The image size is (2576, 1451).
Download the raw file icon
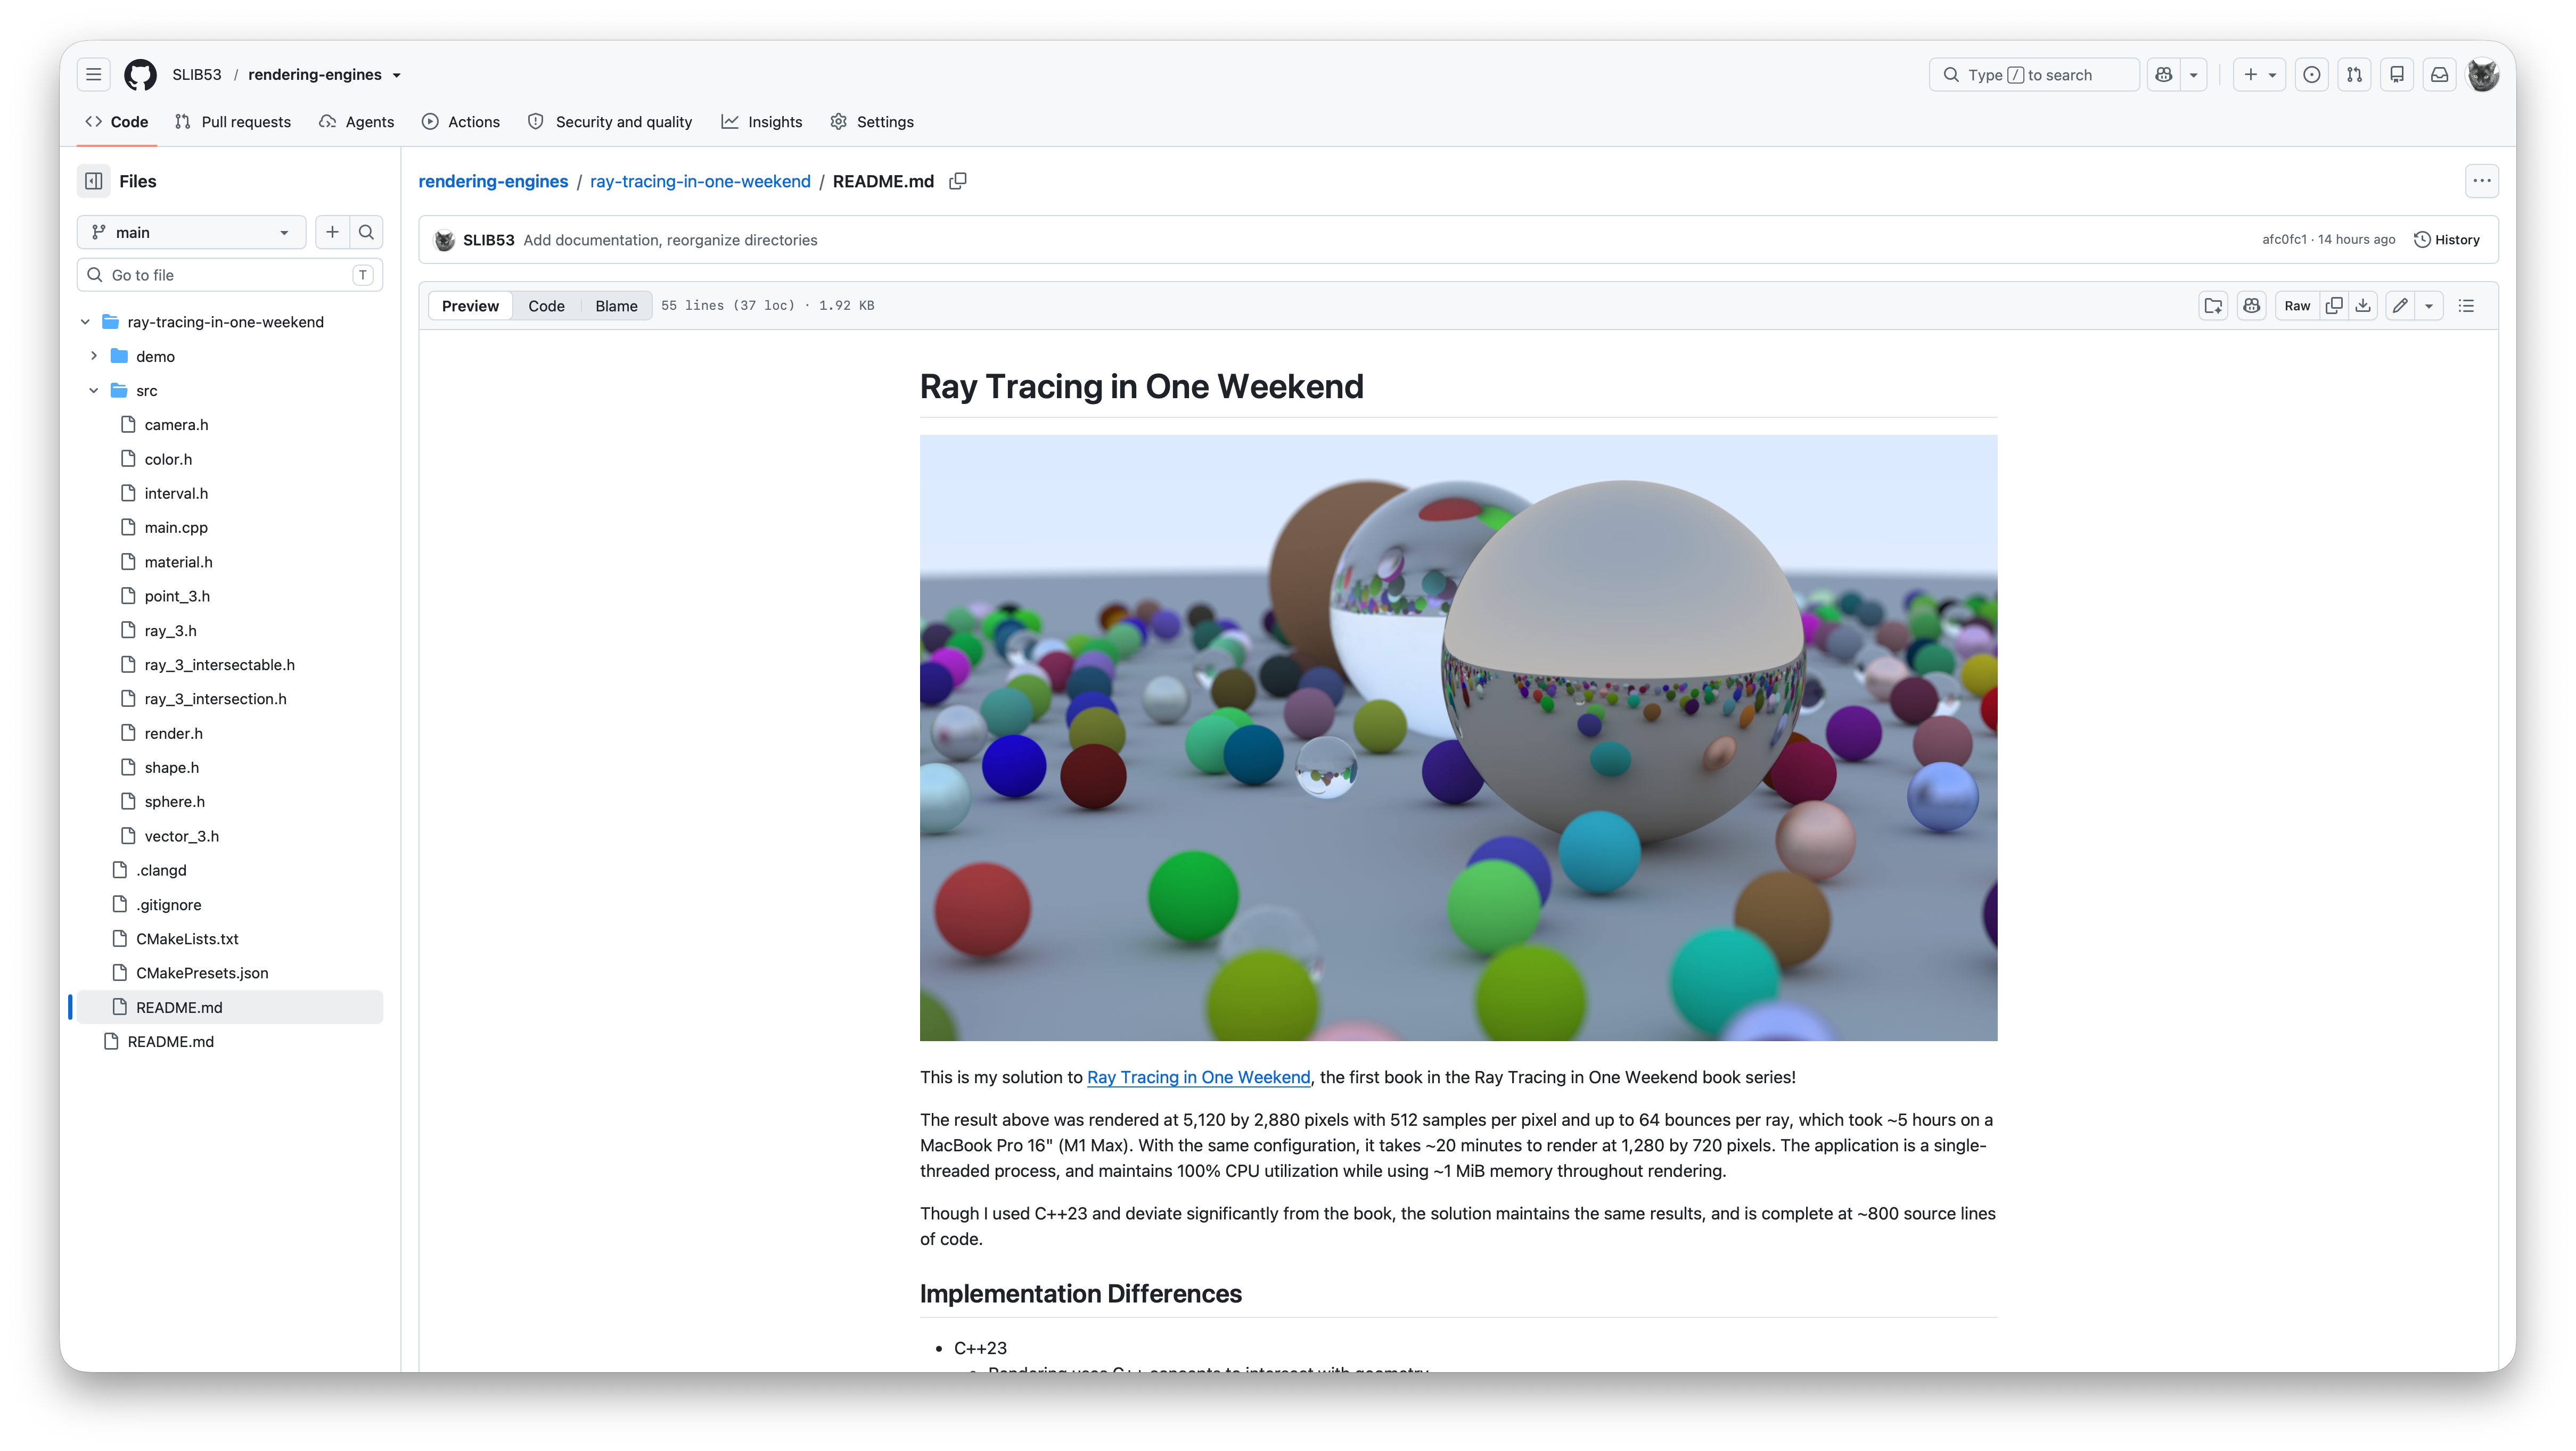click(2363, 306)
